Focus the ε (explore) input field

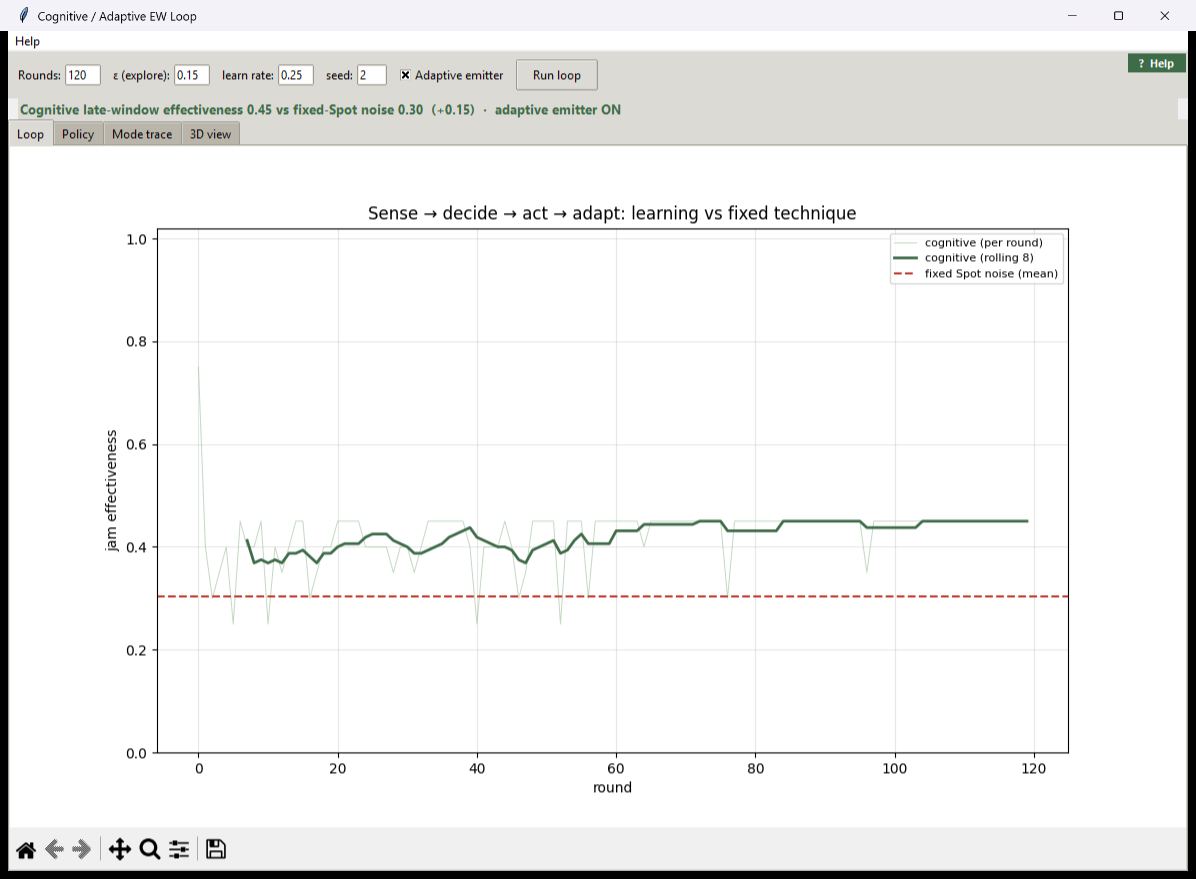click(x=191, y=75)
